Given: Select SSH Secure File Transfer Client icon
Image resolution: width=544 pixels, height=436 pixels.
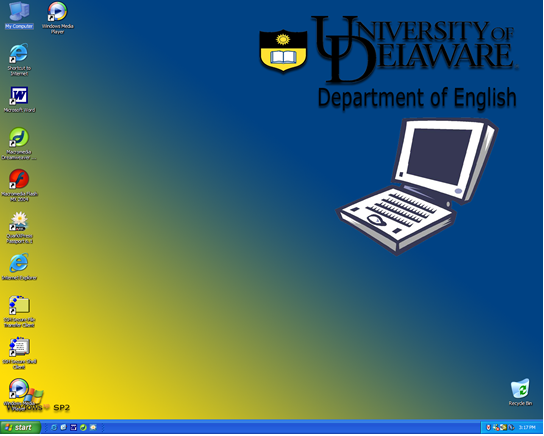Looking at the screenshot, I should (x=19, y=311).
